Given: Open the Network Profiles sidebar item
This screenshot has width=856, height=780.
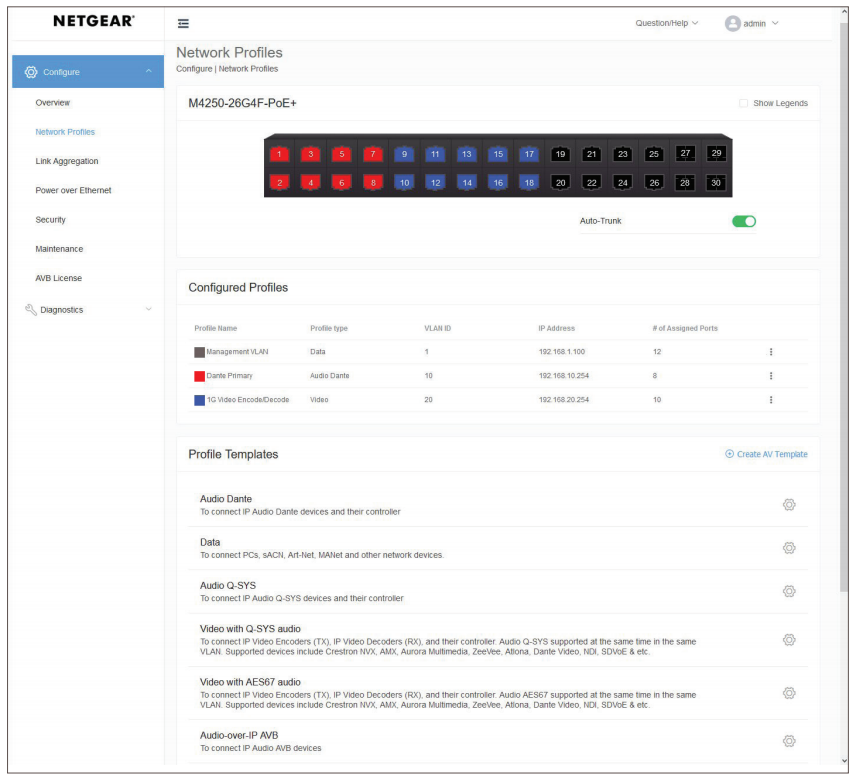Looking at the screenshot, I should (65, 132).
